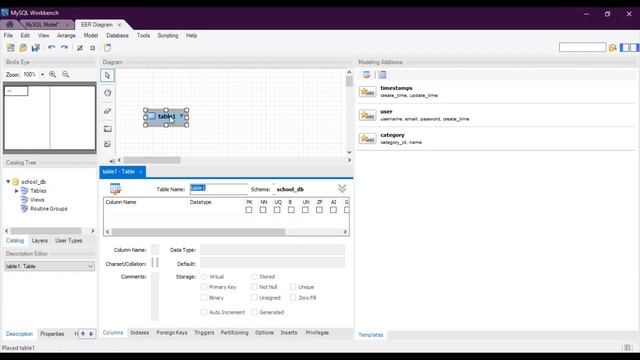Click the table icon in table editor
Image resolution: width=640 pixels, height=360 pixels.
116,189
